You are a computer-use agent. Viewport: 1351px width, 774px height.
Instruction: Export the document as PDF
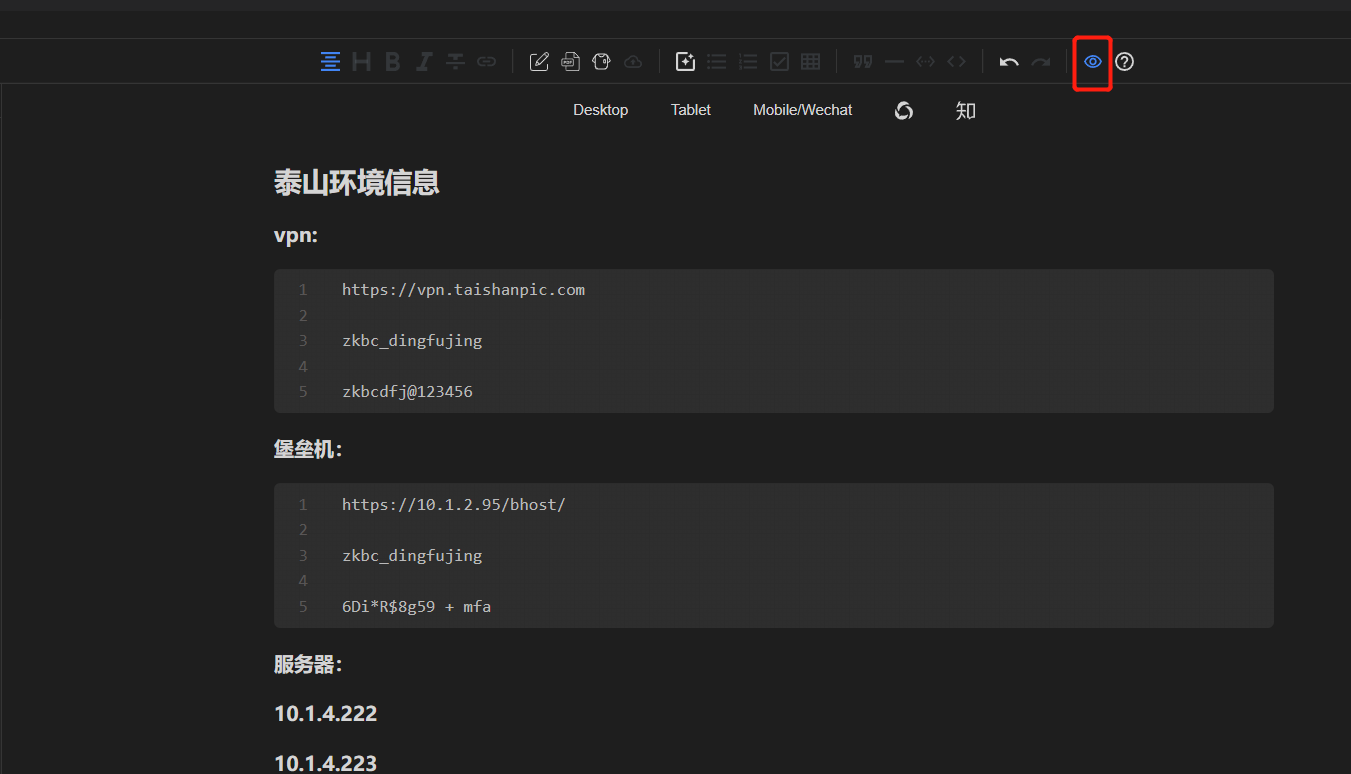coord(570,61)
